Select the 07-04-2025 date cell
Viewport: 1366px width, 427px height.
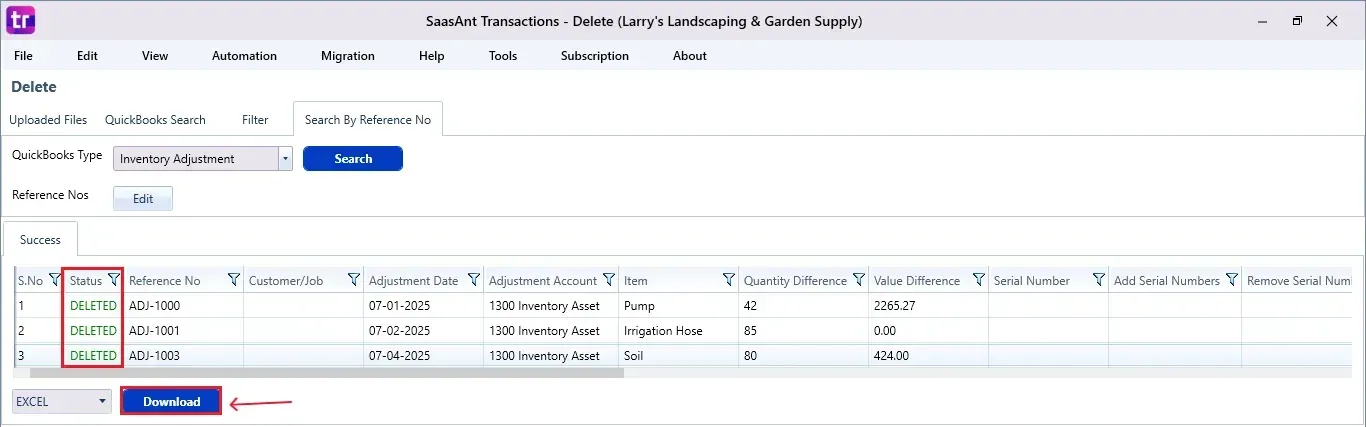pos(424,356)
